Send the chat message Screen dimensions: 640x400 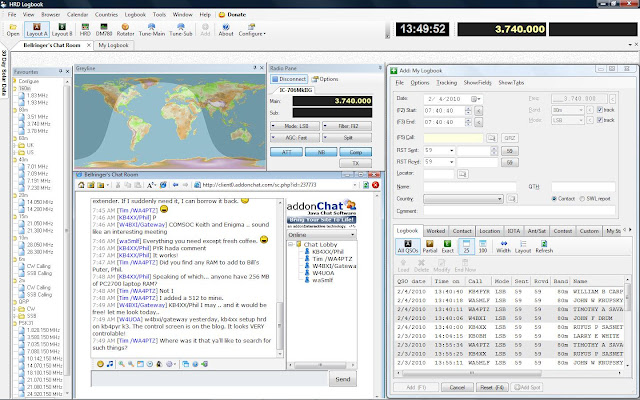click(342, 379)
